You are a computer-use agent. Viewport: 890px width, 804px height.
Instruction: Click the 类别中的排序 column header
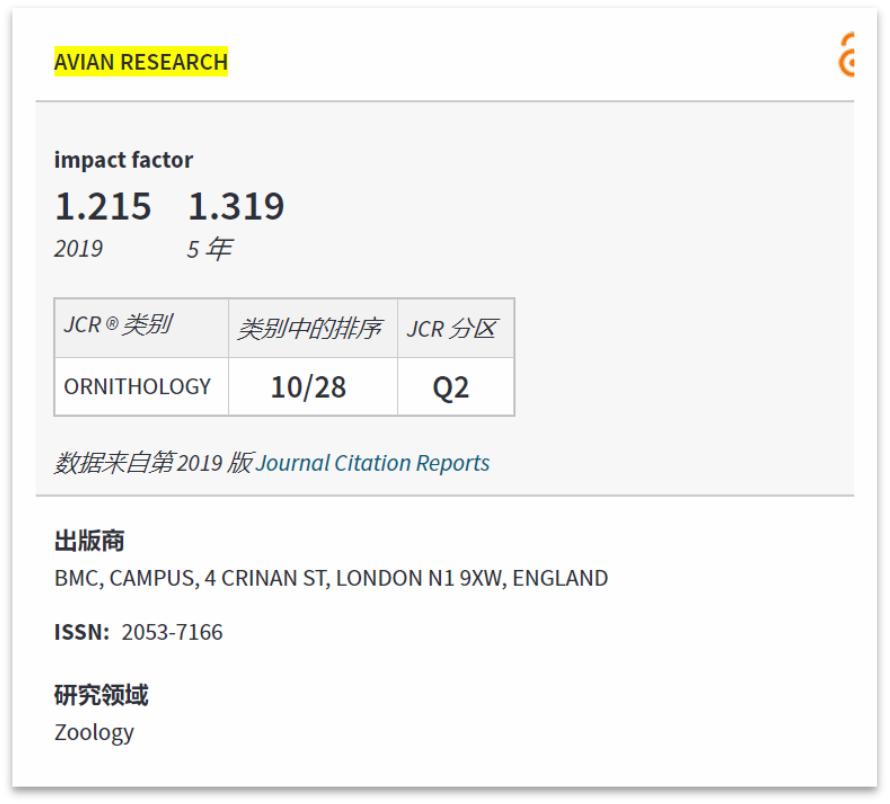pyautogui.click(x=313, y=328)
